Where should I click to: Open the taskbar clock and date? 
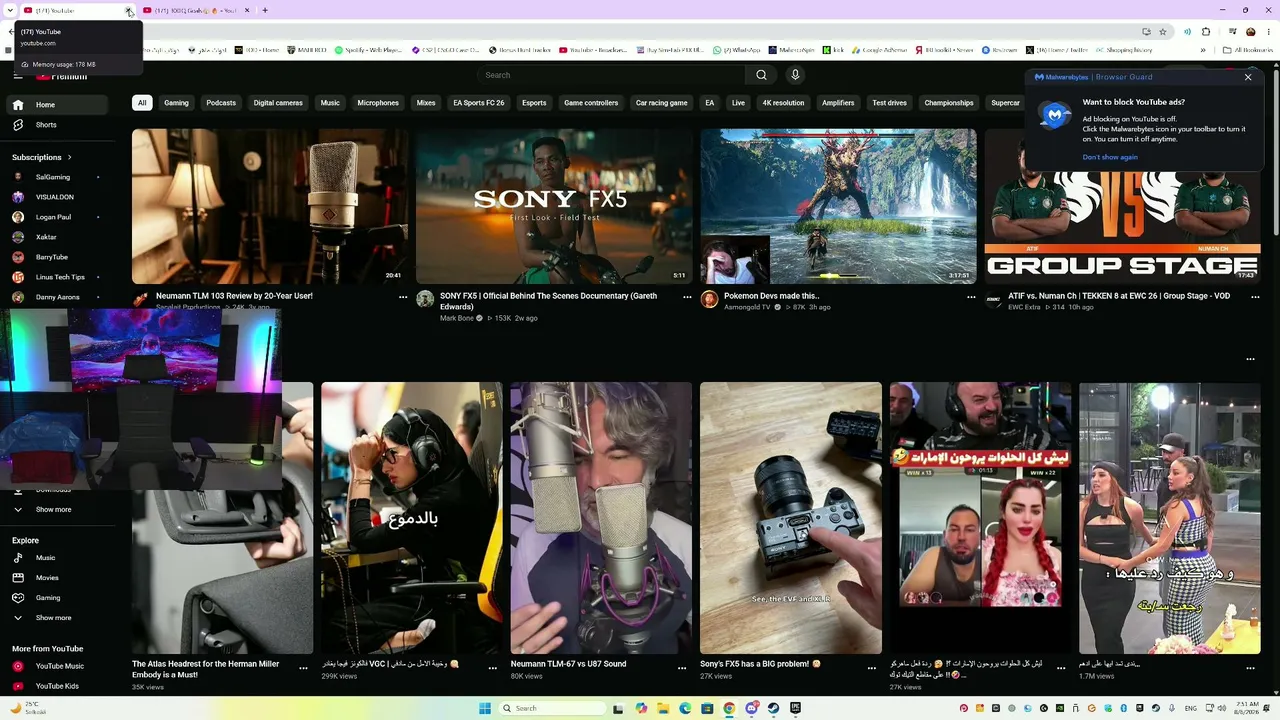click(1245, 708)
